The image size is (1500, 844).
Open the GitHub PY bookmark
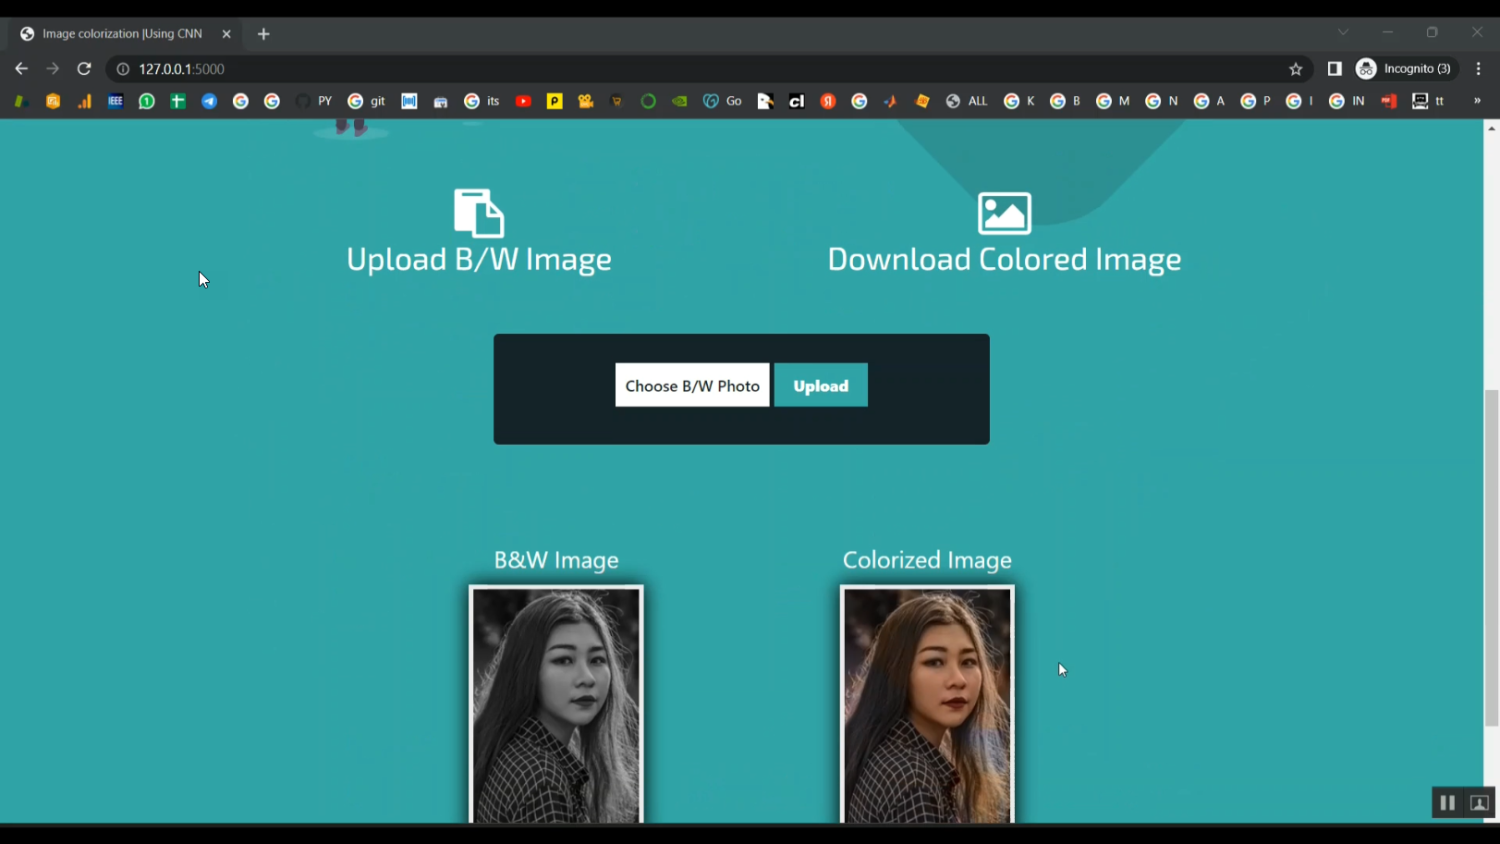[x=314, y=101]
